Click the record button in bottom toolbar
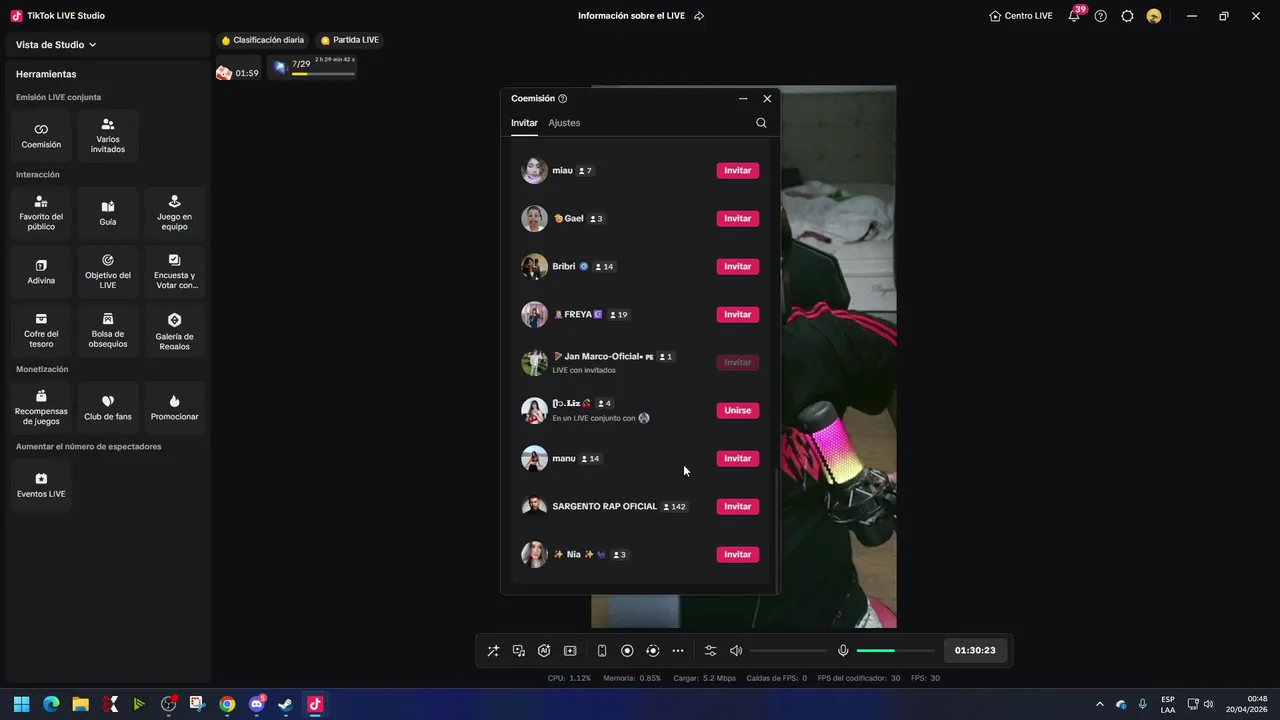The image size is (1280, 720). [x=627, y=651]
